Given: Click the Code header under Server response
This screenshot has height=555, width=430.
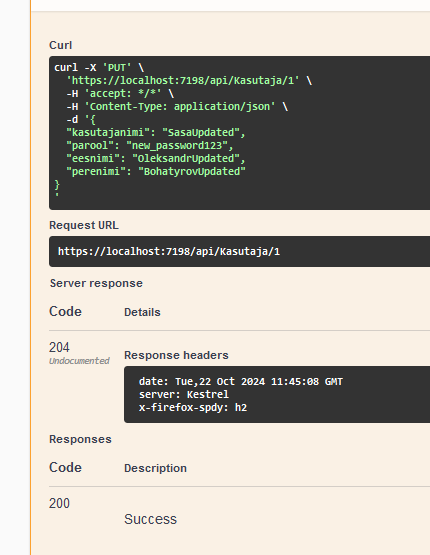Looking at the screenshot, I should point(65,311).
